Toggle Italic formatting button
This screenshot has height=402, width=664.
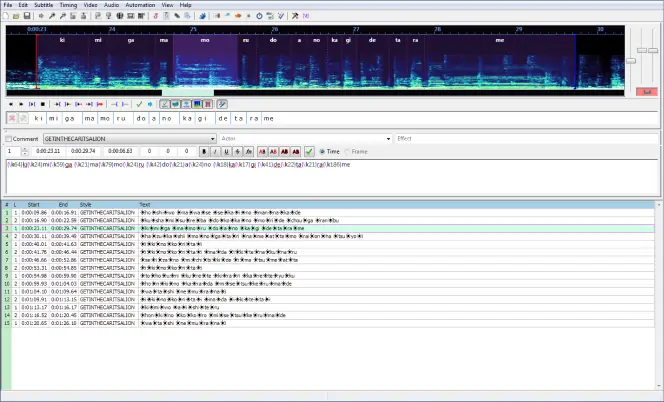point(215,152)
